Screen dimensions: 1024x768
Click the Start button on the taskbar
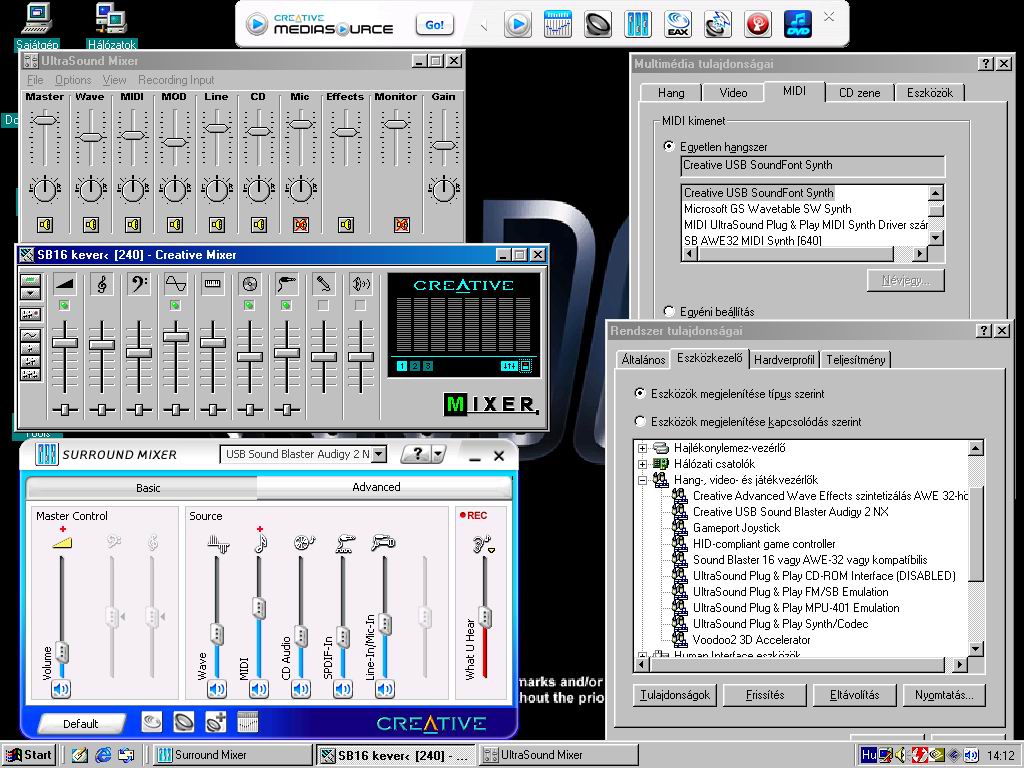pos(29,755)
